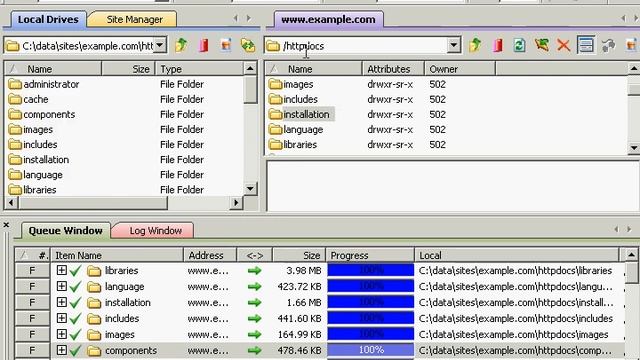Click the local pane horizontal scroll left arrow
Image resolution: width=640 pixels, height=360 pixels.
11,202
